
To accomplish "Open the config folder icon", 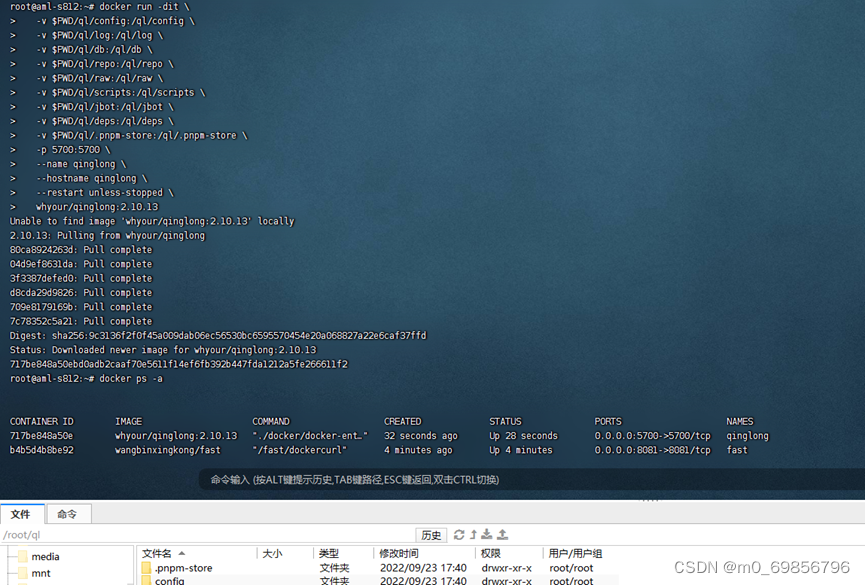I will 145,580.
